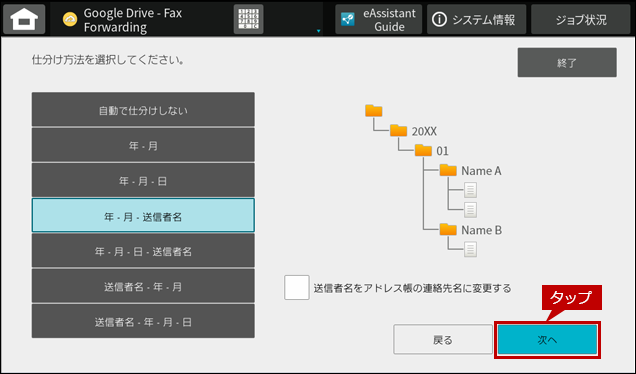636x374 pixels.
Task: Tap the 次へ button
Action: coord(547,339)
